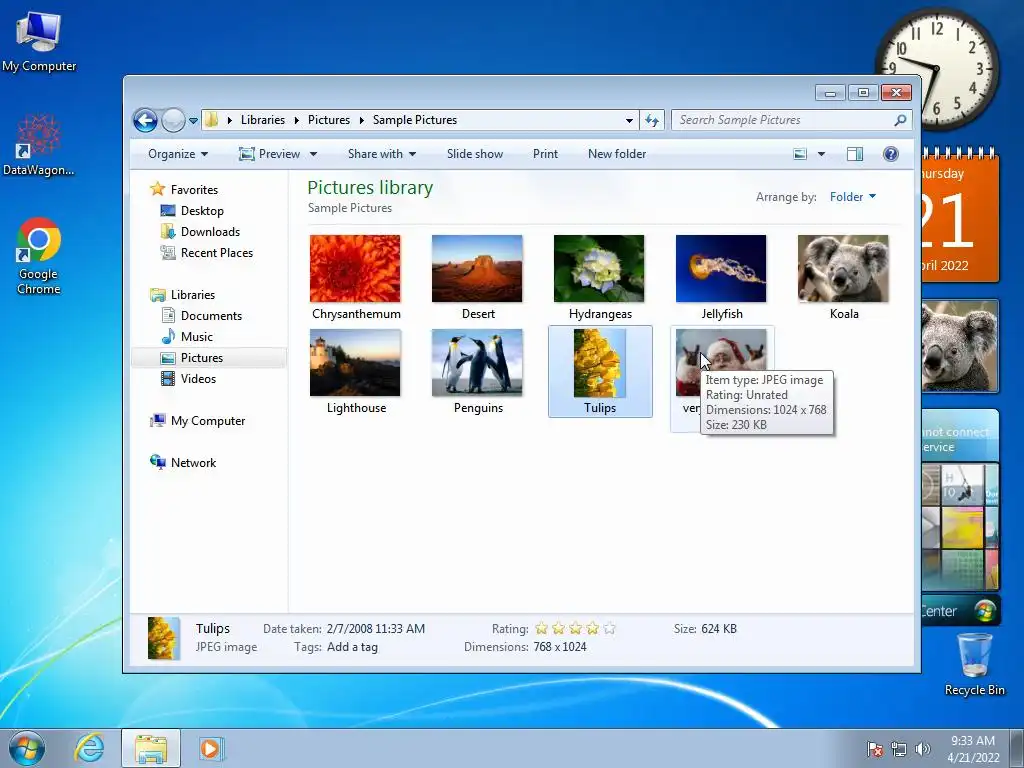1024x768 pixels.
Task: Select the Pictures library in sidebar
Action: coord(202,358)
